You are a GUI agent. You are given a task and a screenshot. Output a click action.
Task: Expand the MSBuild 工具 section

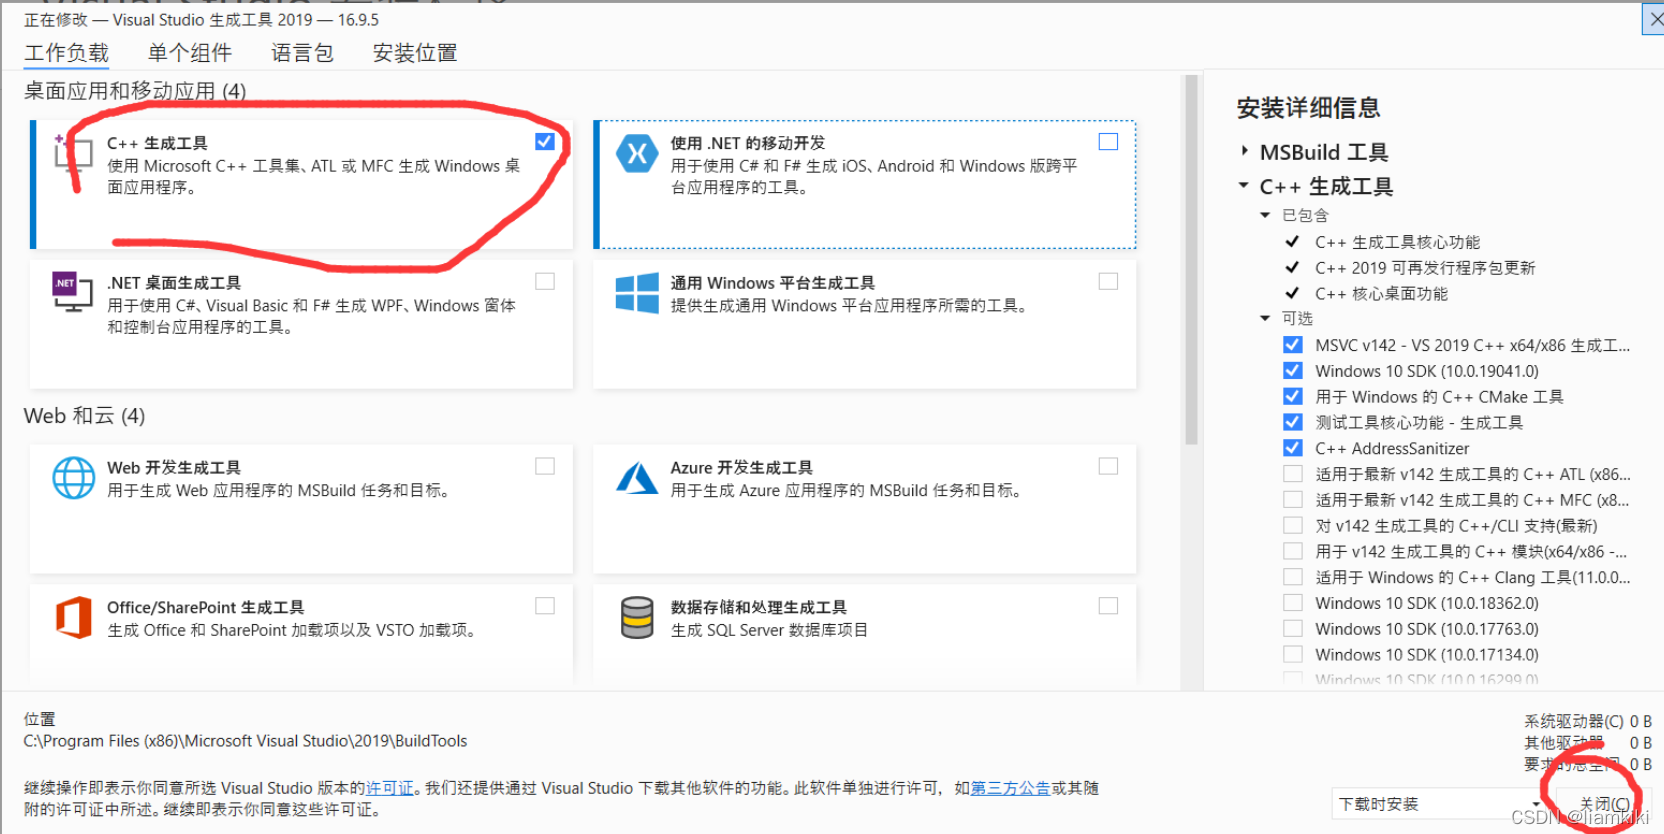tap(1244, 151)
